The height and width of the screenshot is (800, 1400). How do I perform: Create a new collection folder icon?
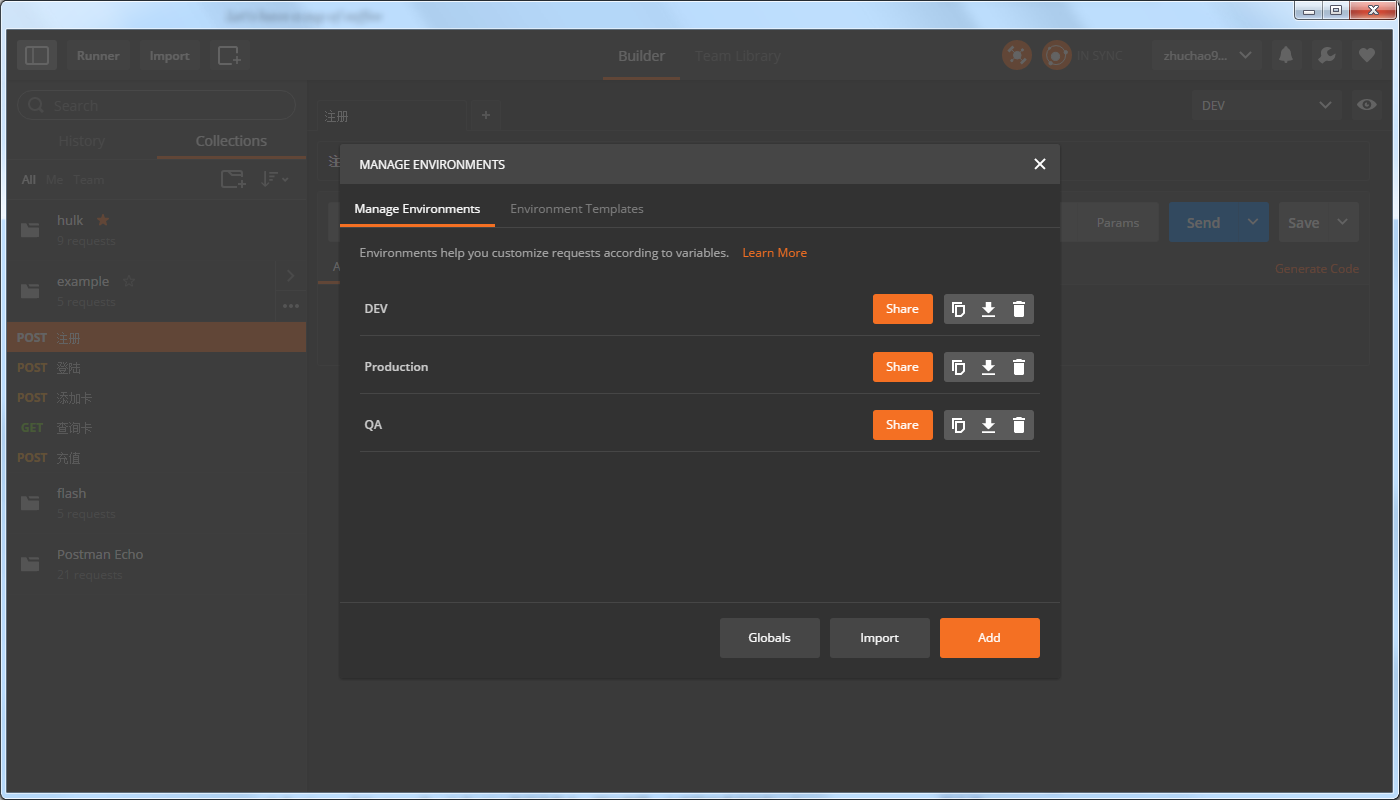point(233,179)
